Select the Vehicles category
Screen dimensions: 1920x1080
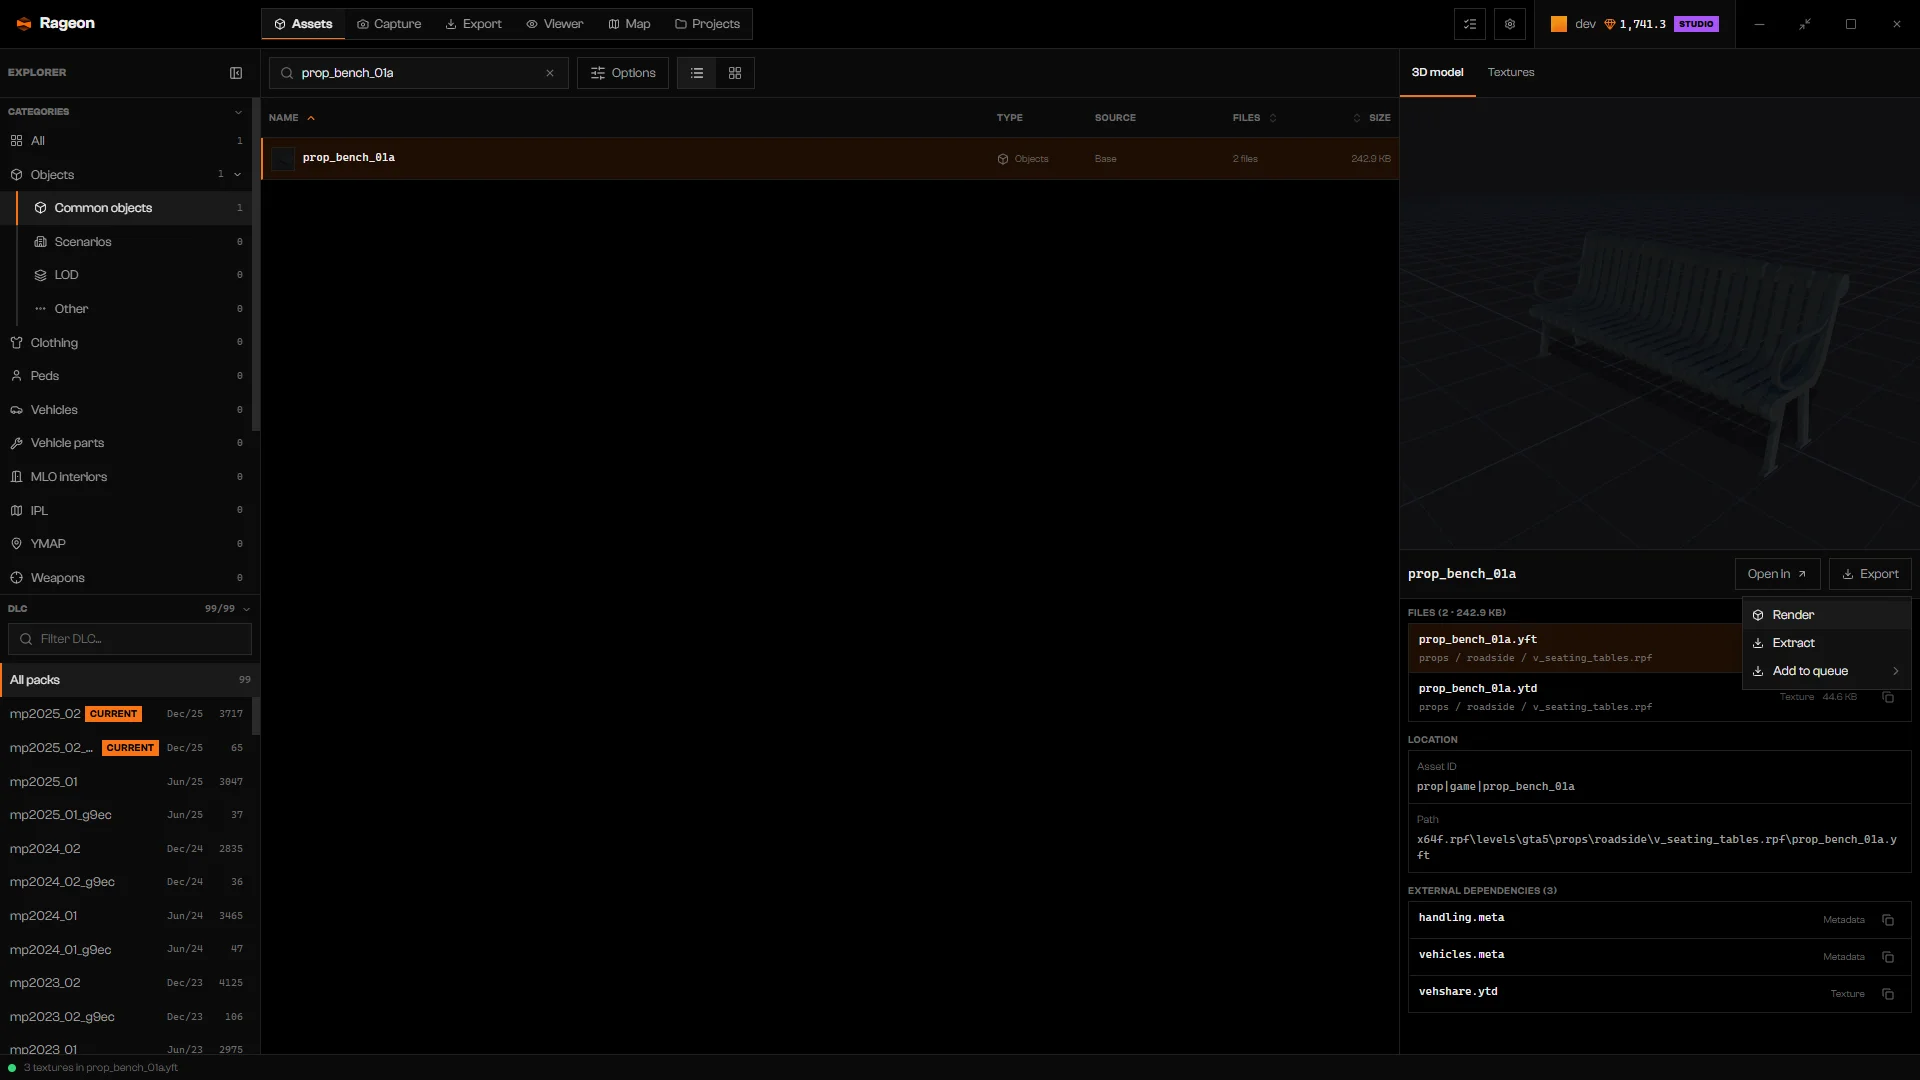[x=126, y=410]
